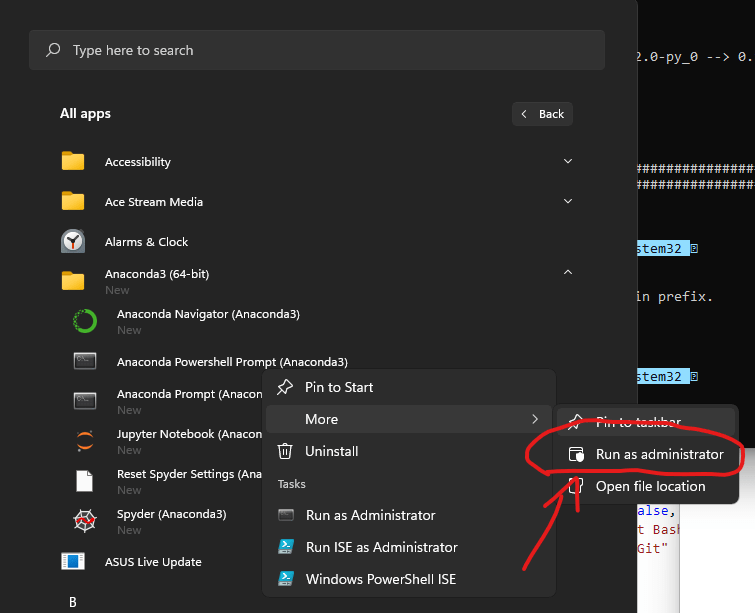Image resolution: width=755 pixels, height=613 pixels.
Task: Collapse the Anaconda3 (64-bit) folder
Action: (568, 272)
